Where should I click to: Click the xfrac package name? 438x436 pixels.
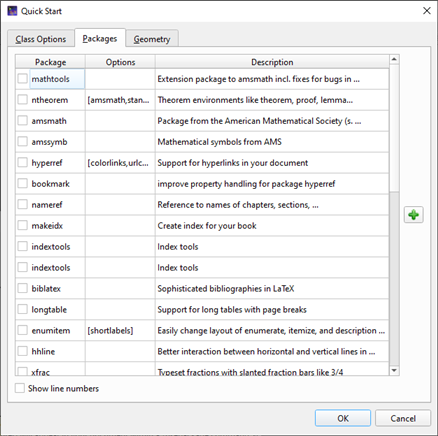40,372
